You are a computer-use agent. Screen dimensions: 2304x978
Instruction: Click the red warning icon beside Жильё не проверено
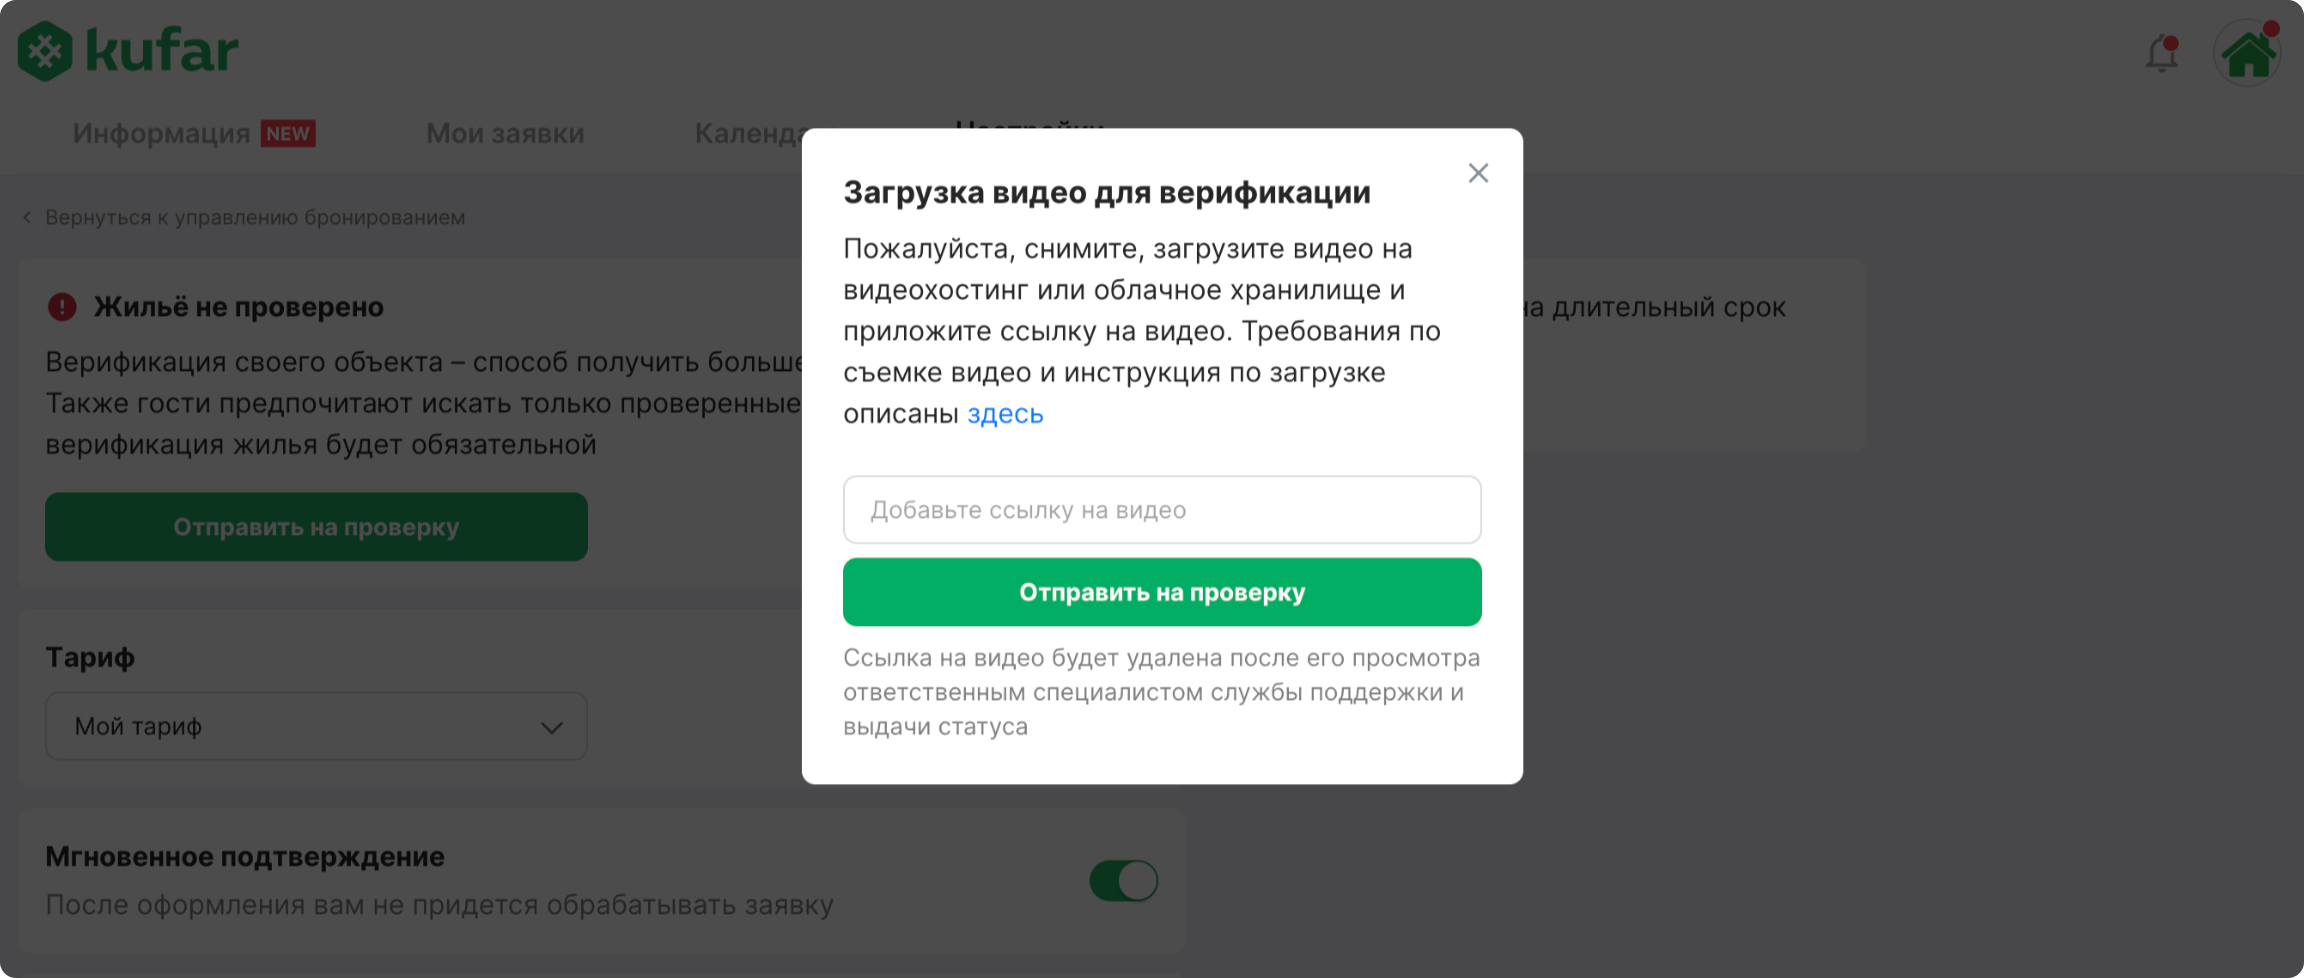point(62,307)
